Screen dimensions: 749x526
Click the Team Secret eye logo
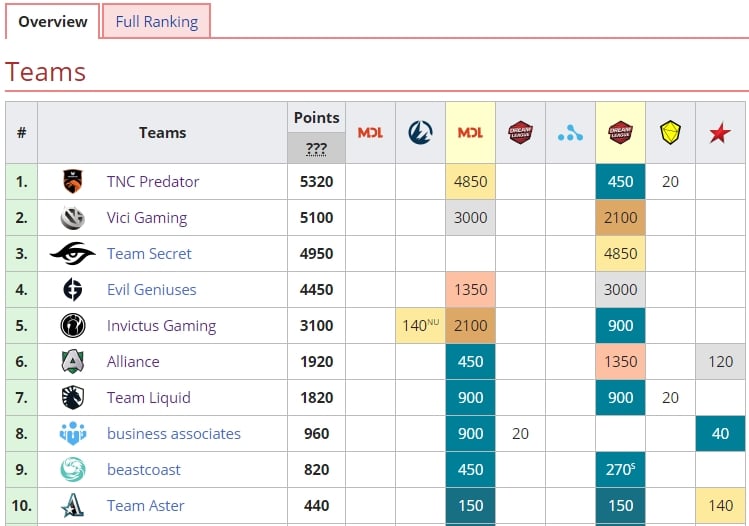pos(73,254)
